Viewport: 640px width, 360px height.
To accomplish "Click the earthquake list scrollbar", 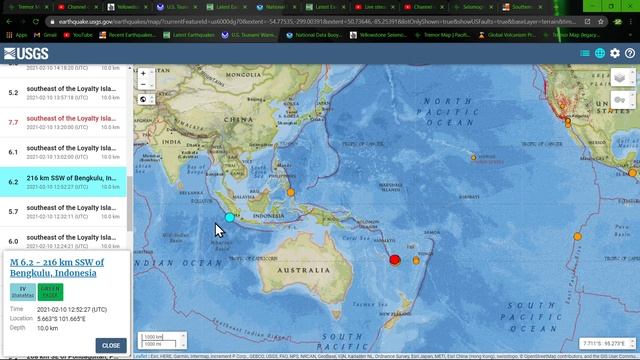I will (x=129, y=203).
